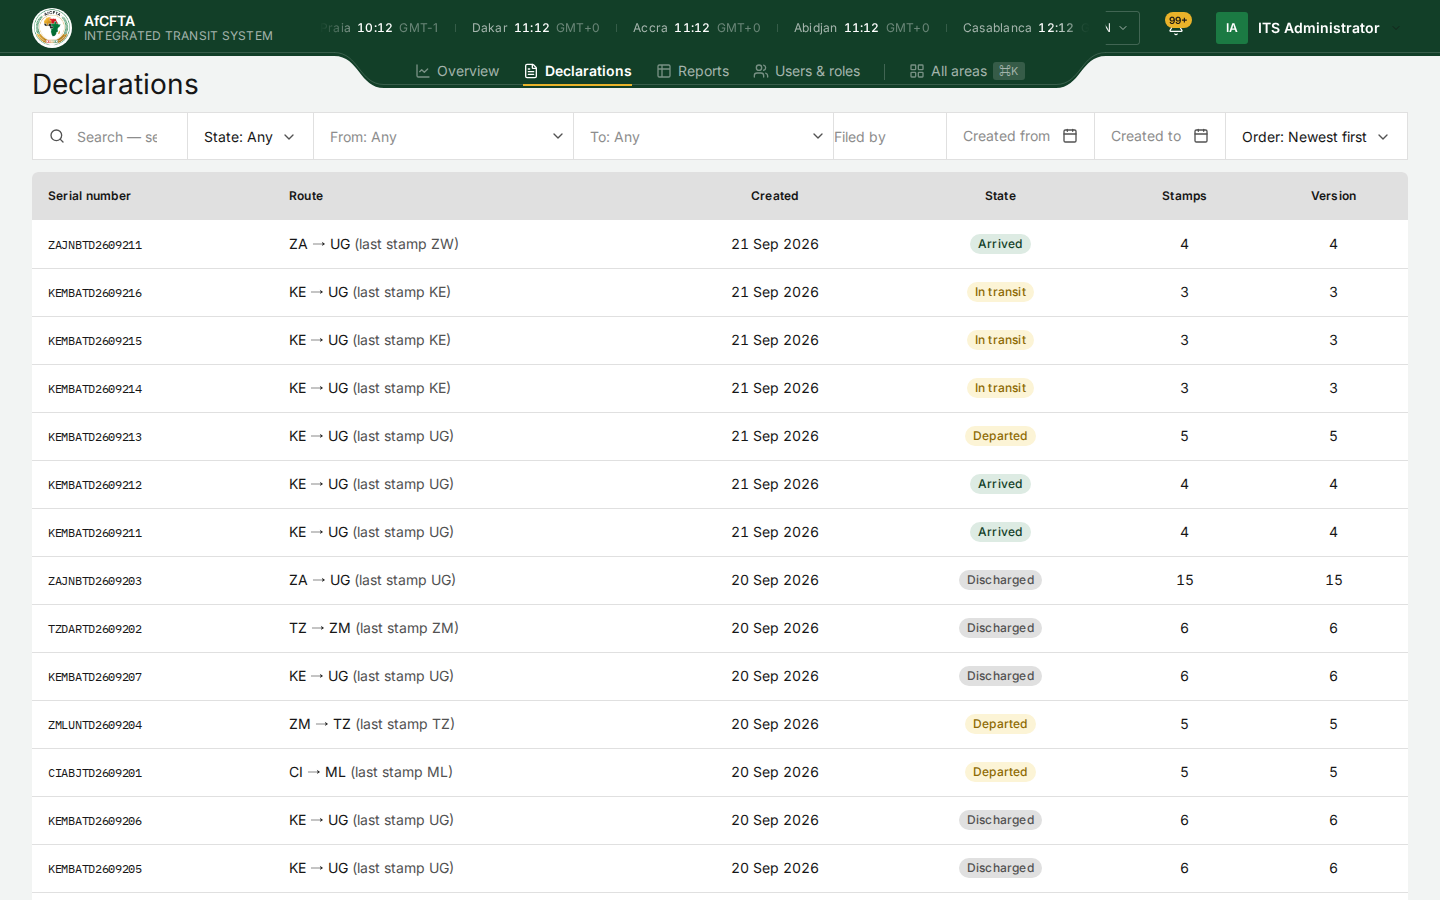Click the Overview chart icon
1440x900 pixels.
423,71
